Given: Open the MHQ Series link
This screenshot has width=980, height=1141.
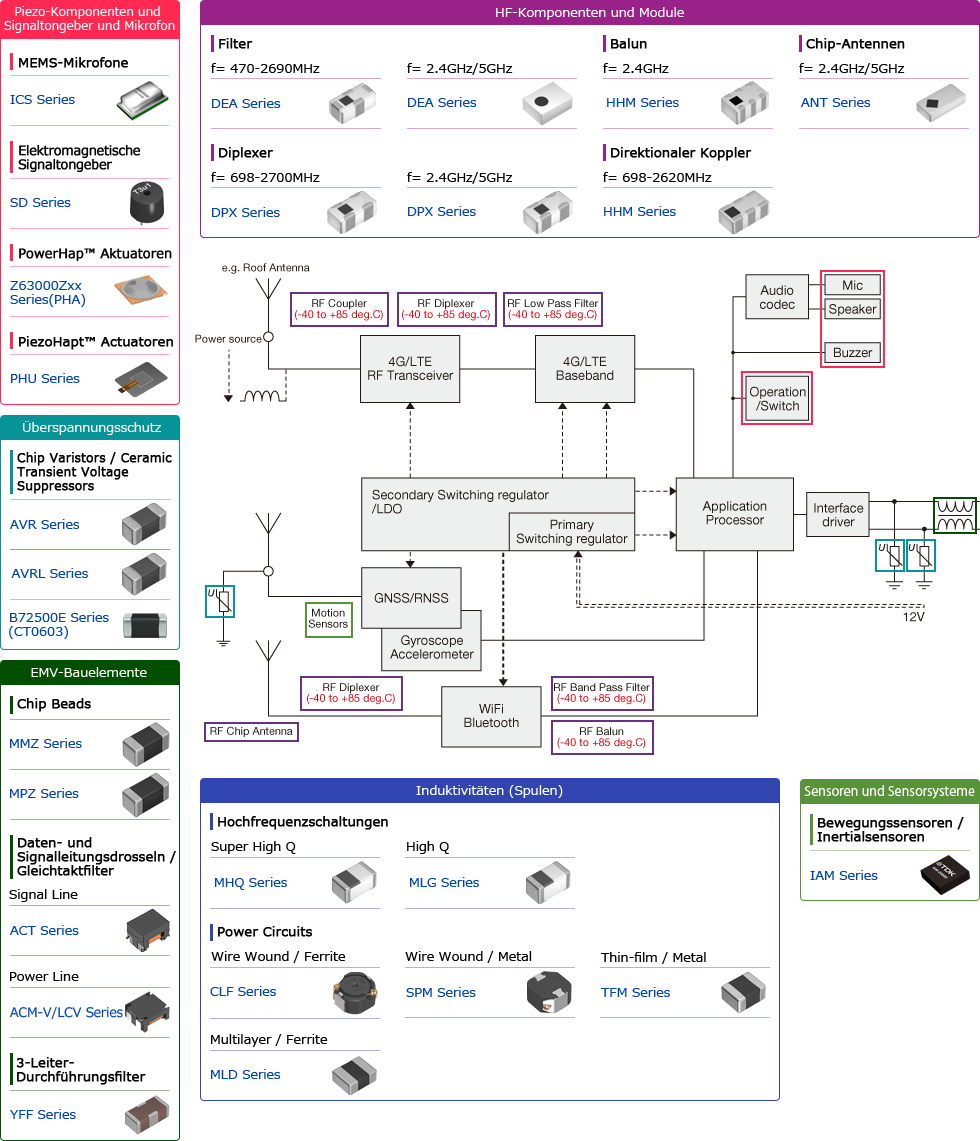Looking at the screenshot, I should click(x=250, y=882).
